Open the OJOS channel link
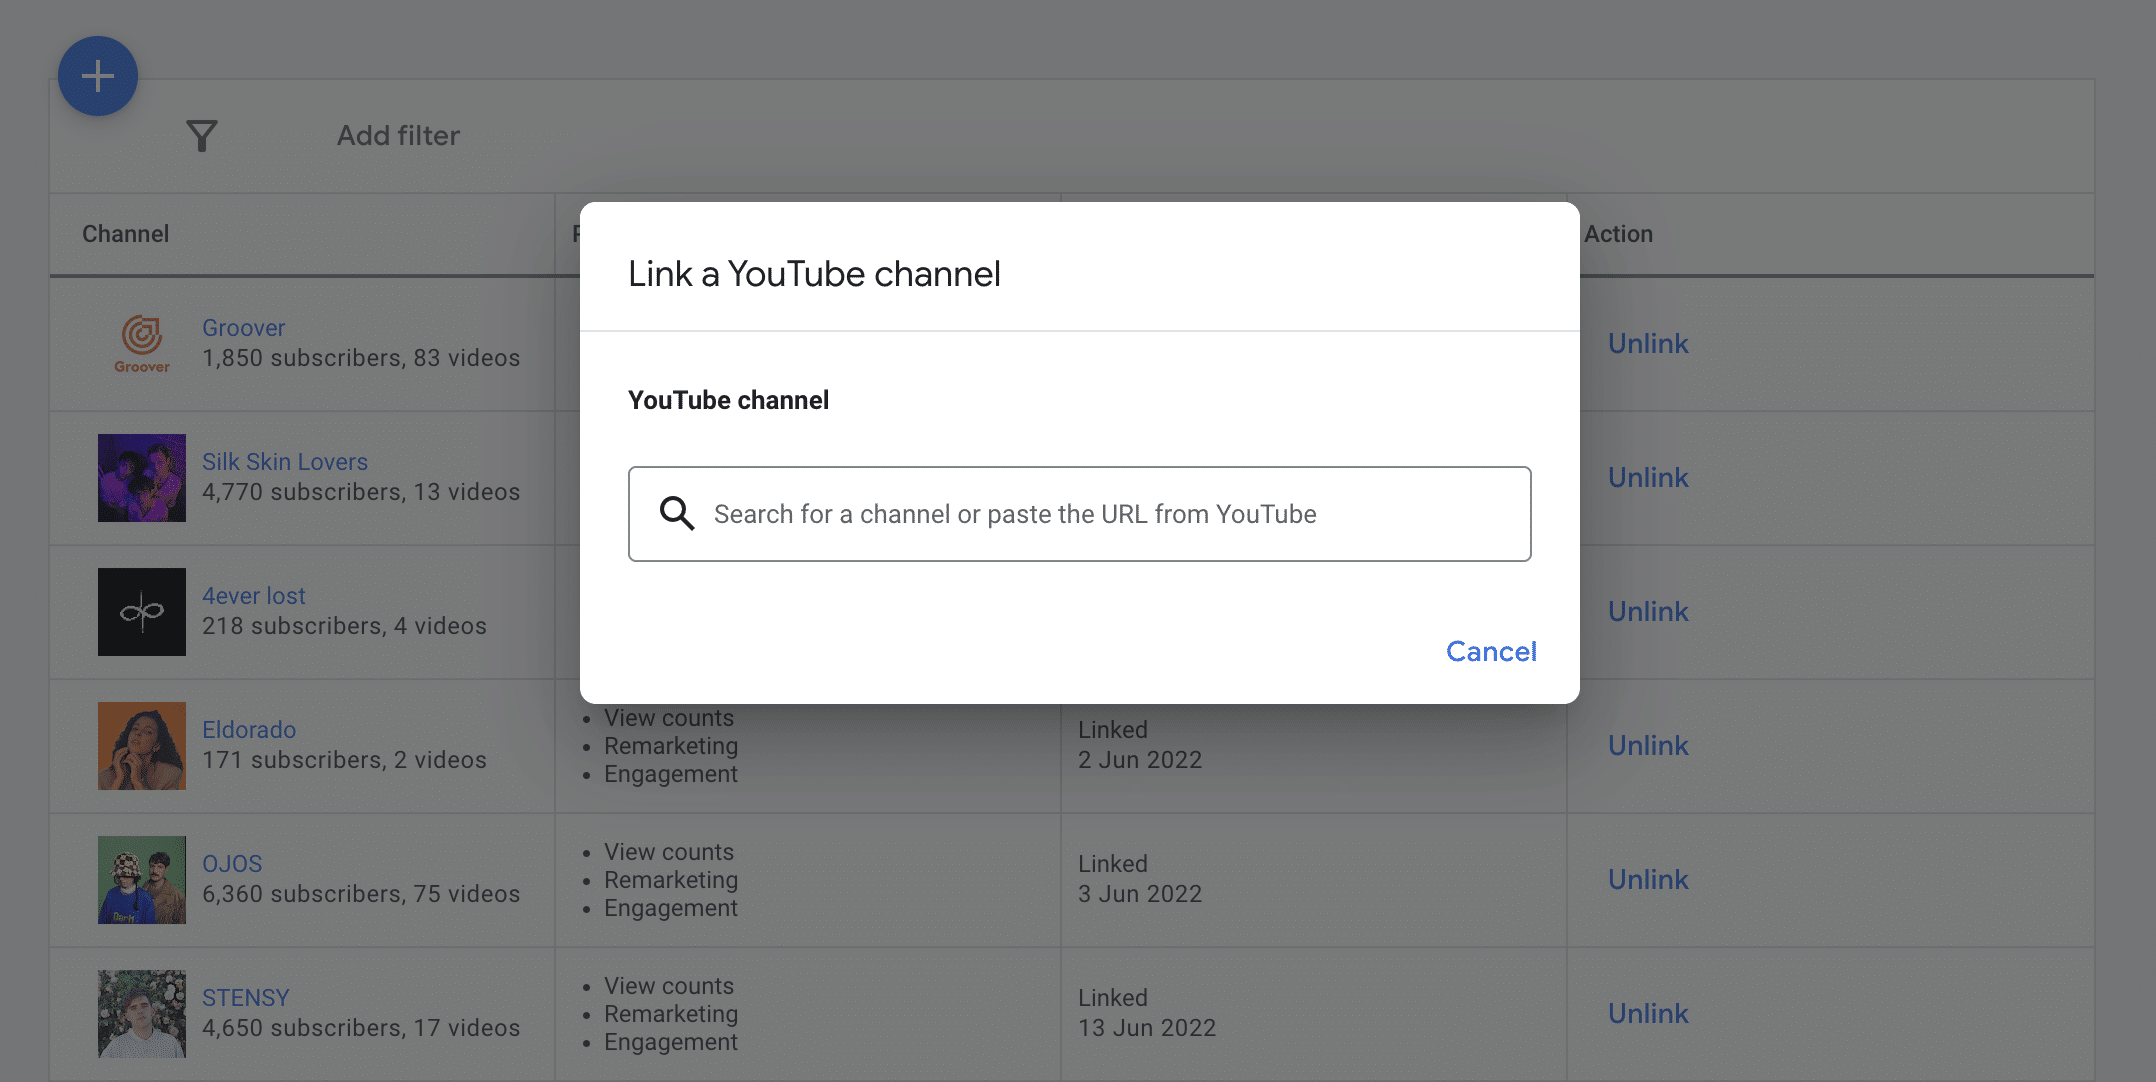Viewport: 2156px width, 1082px height. pos(232,864)
